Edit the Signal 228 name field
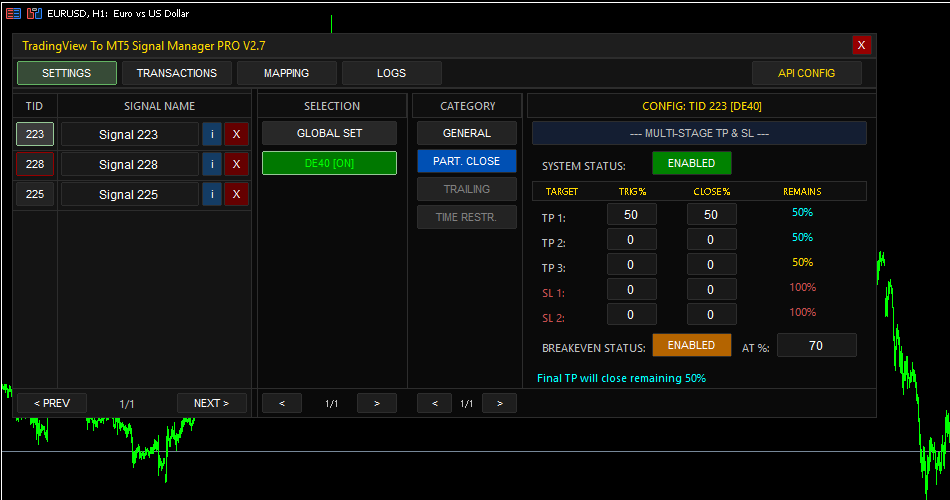950x500 pixels. click(129, 164)
